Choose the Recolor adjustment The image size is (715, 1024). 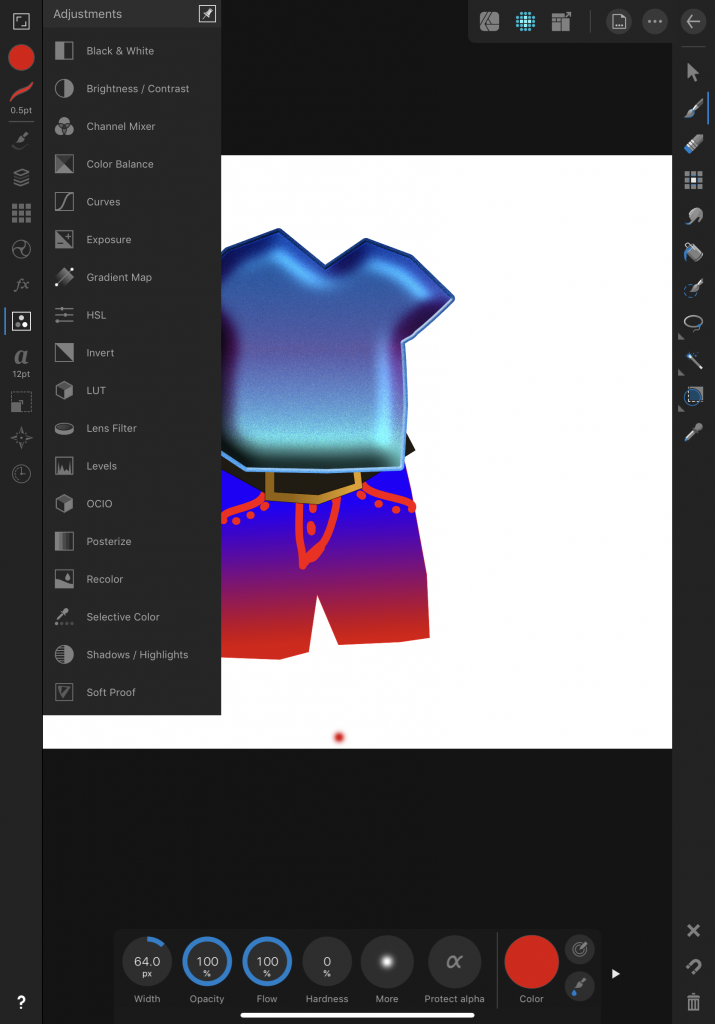pyautogui.click(x=132, y=579)
